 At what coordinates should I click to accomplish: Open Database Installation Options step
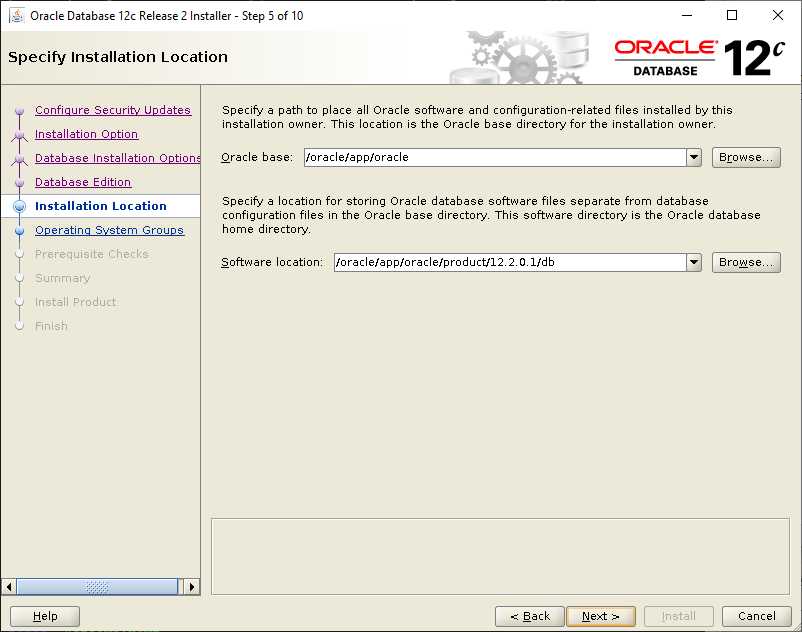(x=117, y=158)
